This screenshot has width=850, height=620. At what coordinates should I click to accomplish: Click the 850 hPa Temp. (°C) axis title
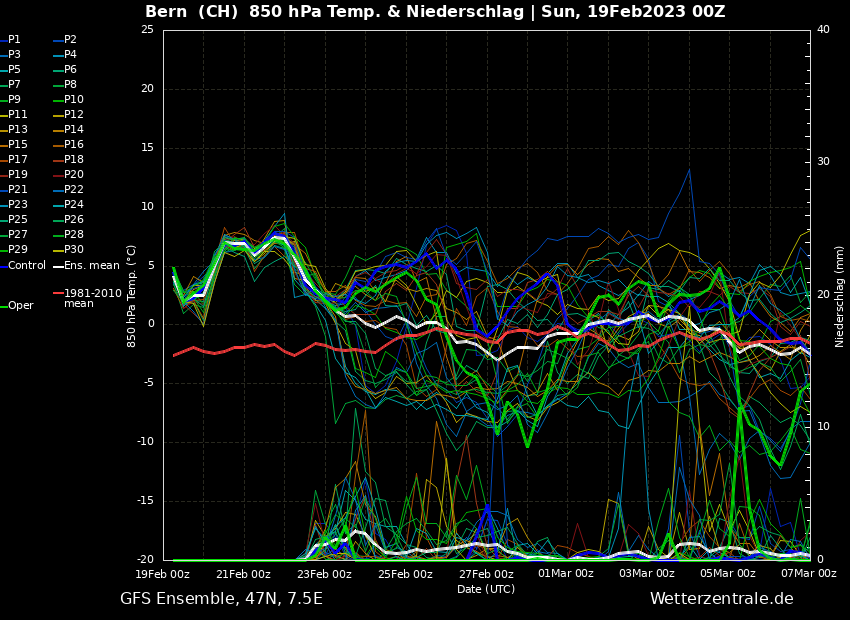131,296
